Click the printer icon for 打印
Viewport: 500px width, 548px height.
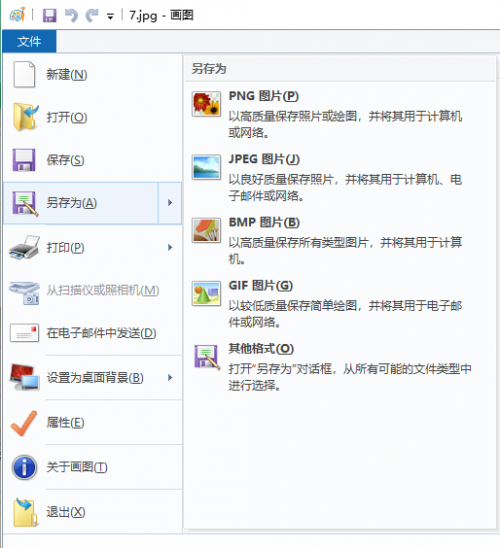pos(24,248)
